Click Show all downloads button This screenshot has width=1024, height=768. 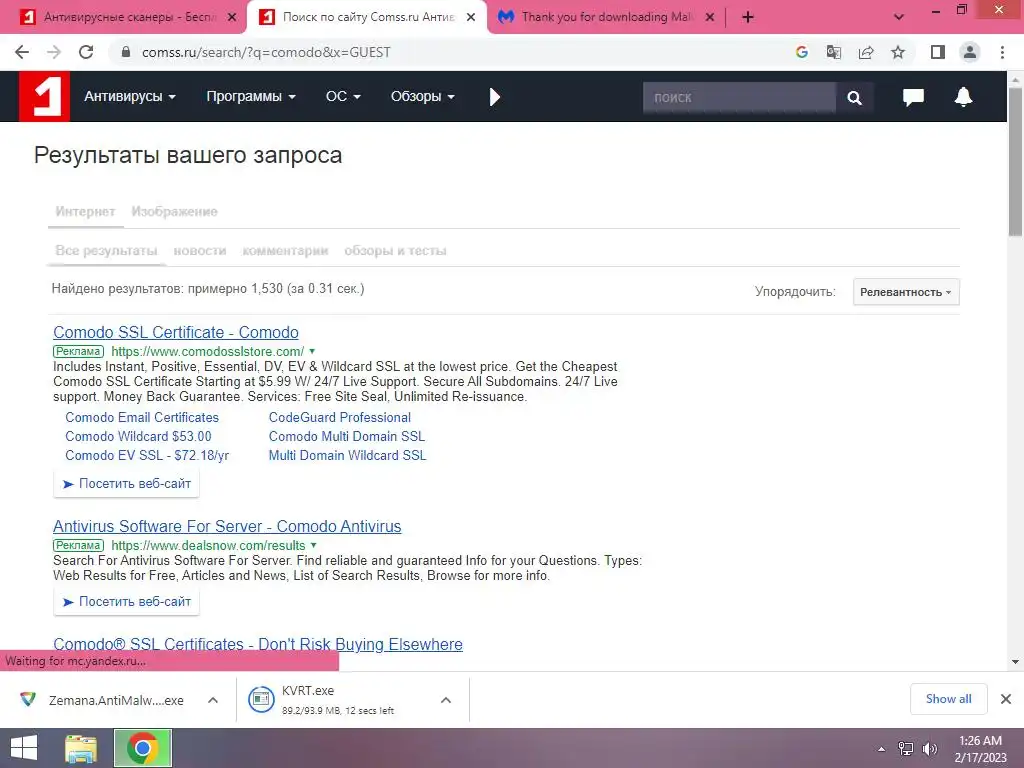[948, 699]
